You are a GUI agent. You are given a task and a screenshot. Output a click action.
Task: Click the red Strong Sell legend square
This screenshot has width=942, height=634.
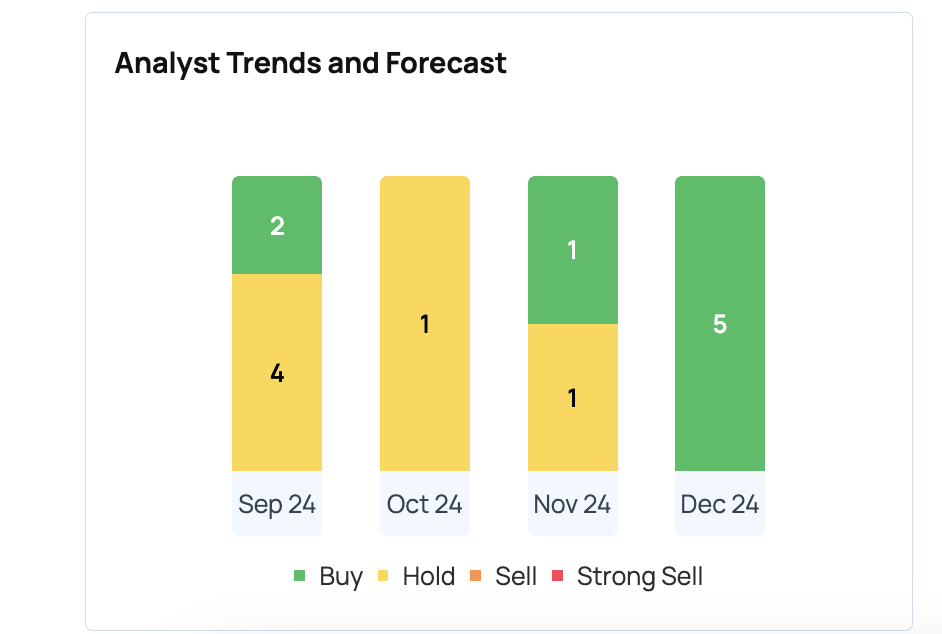point(558,576)
